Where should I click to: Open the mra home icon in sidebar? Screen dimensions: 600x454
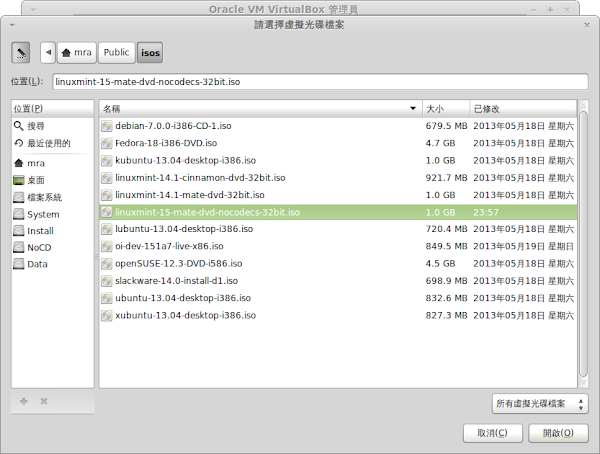(18, 163)
